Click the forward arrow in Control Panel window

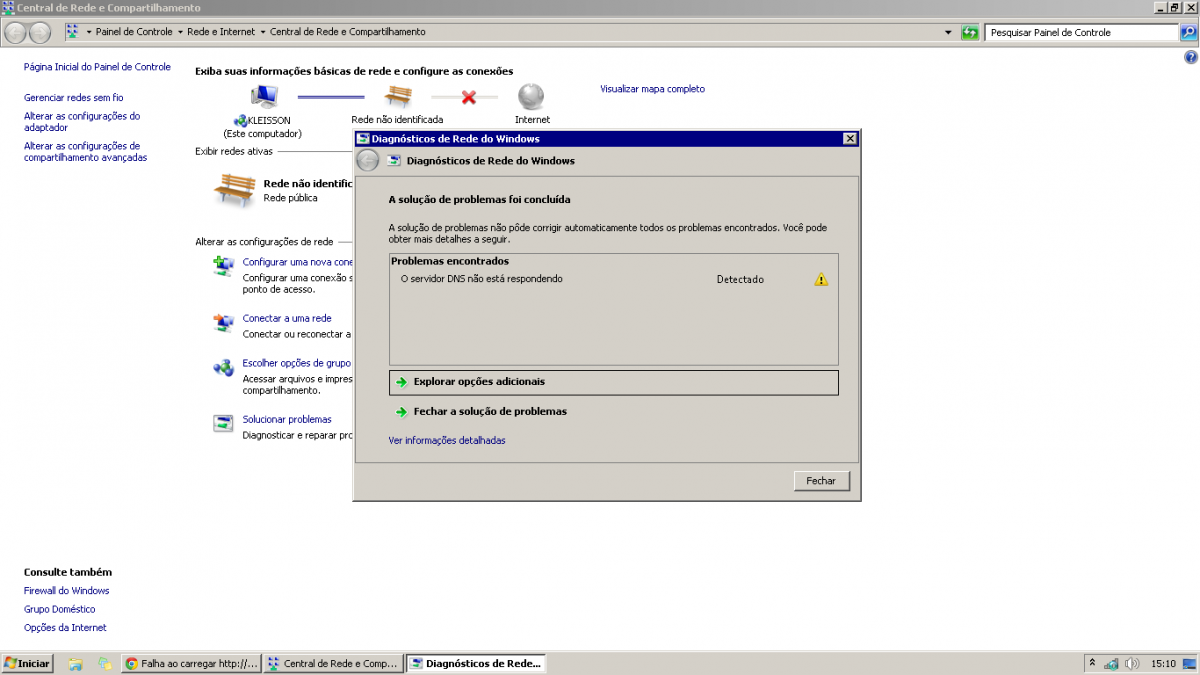click(40, 32)
